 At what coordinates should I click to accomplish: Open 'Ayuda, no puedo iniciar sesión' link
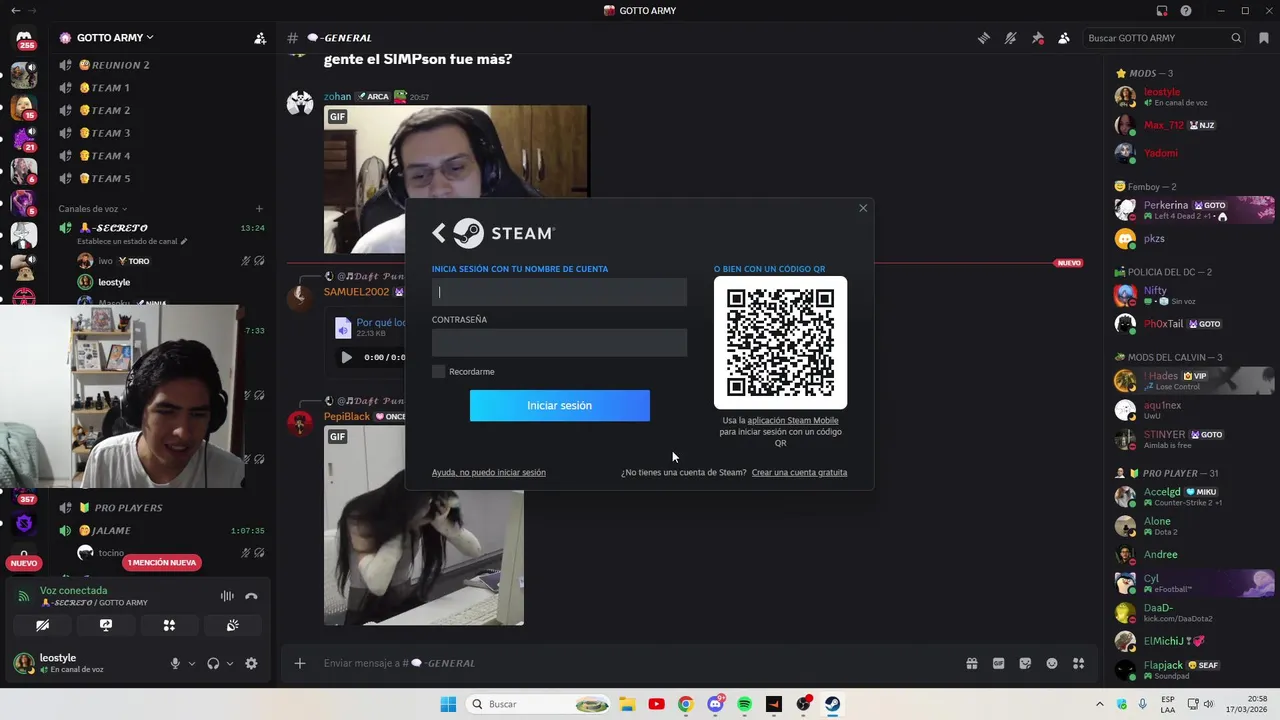click(x=489, y=472)
